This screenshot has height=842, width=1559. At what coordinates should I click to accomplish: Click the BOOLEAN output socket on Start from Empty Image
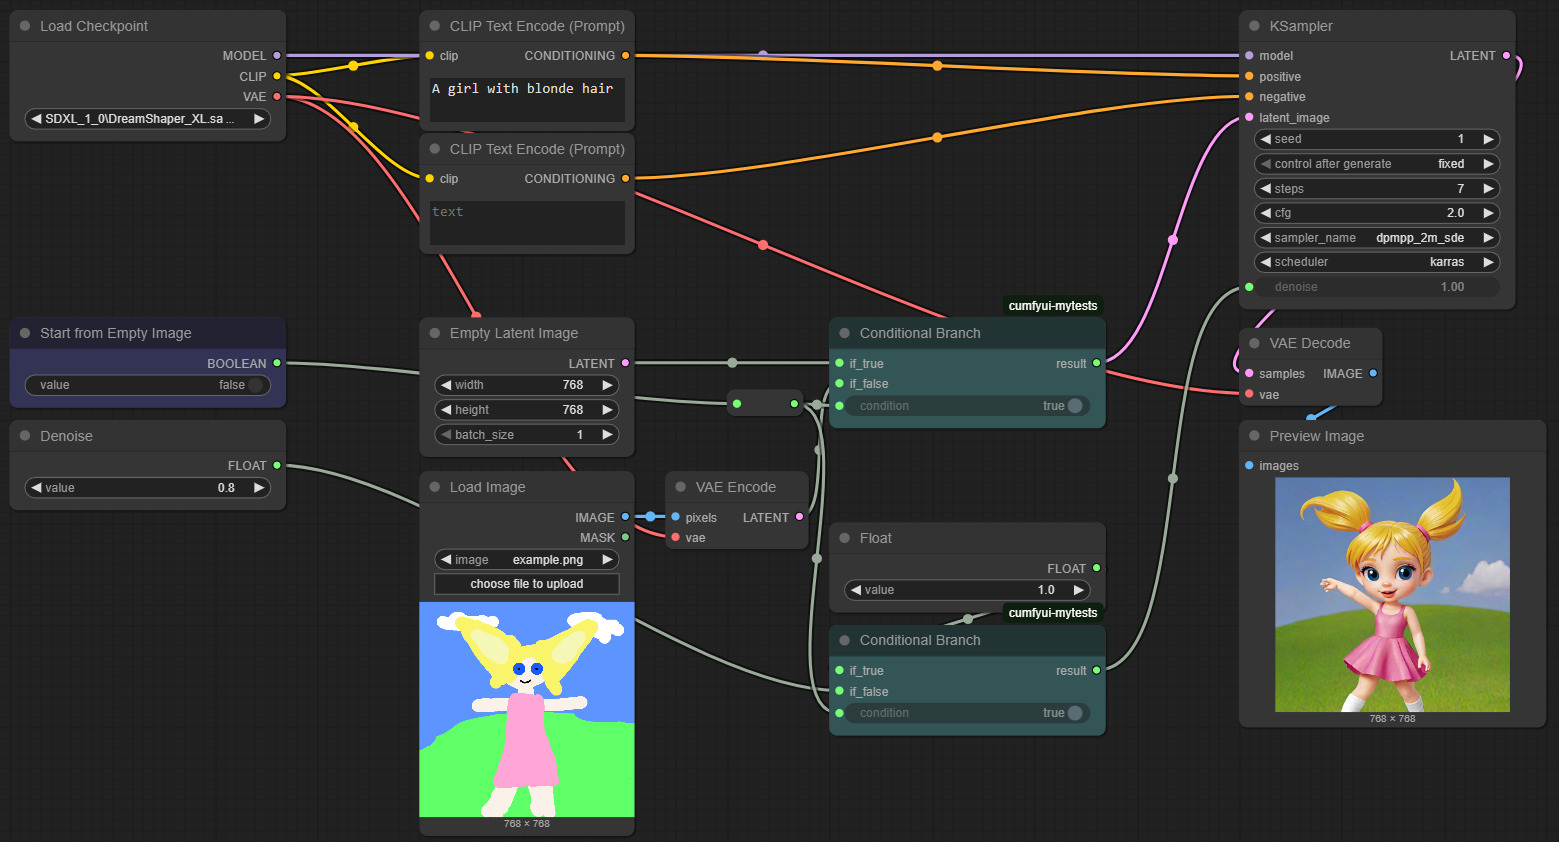click(x=277, y=363)
